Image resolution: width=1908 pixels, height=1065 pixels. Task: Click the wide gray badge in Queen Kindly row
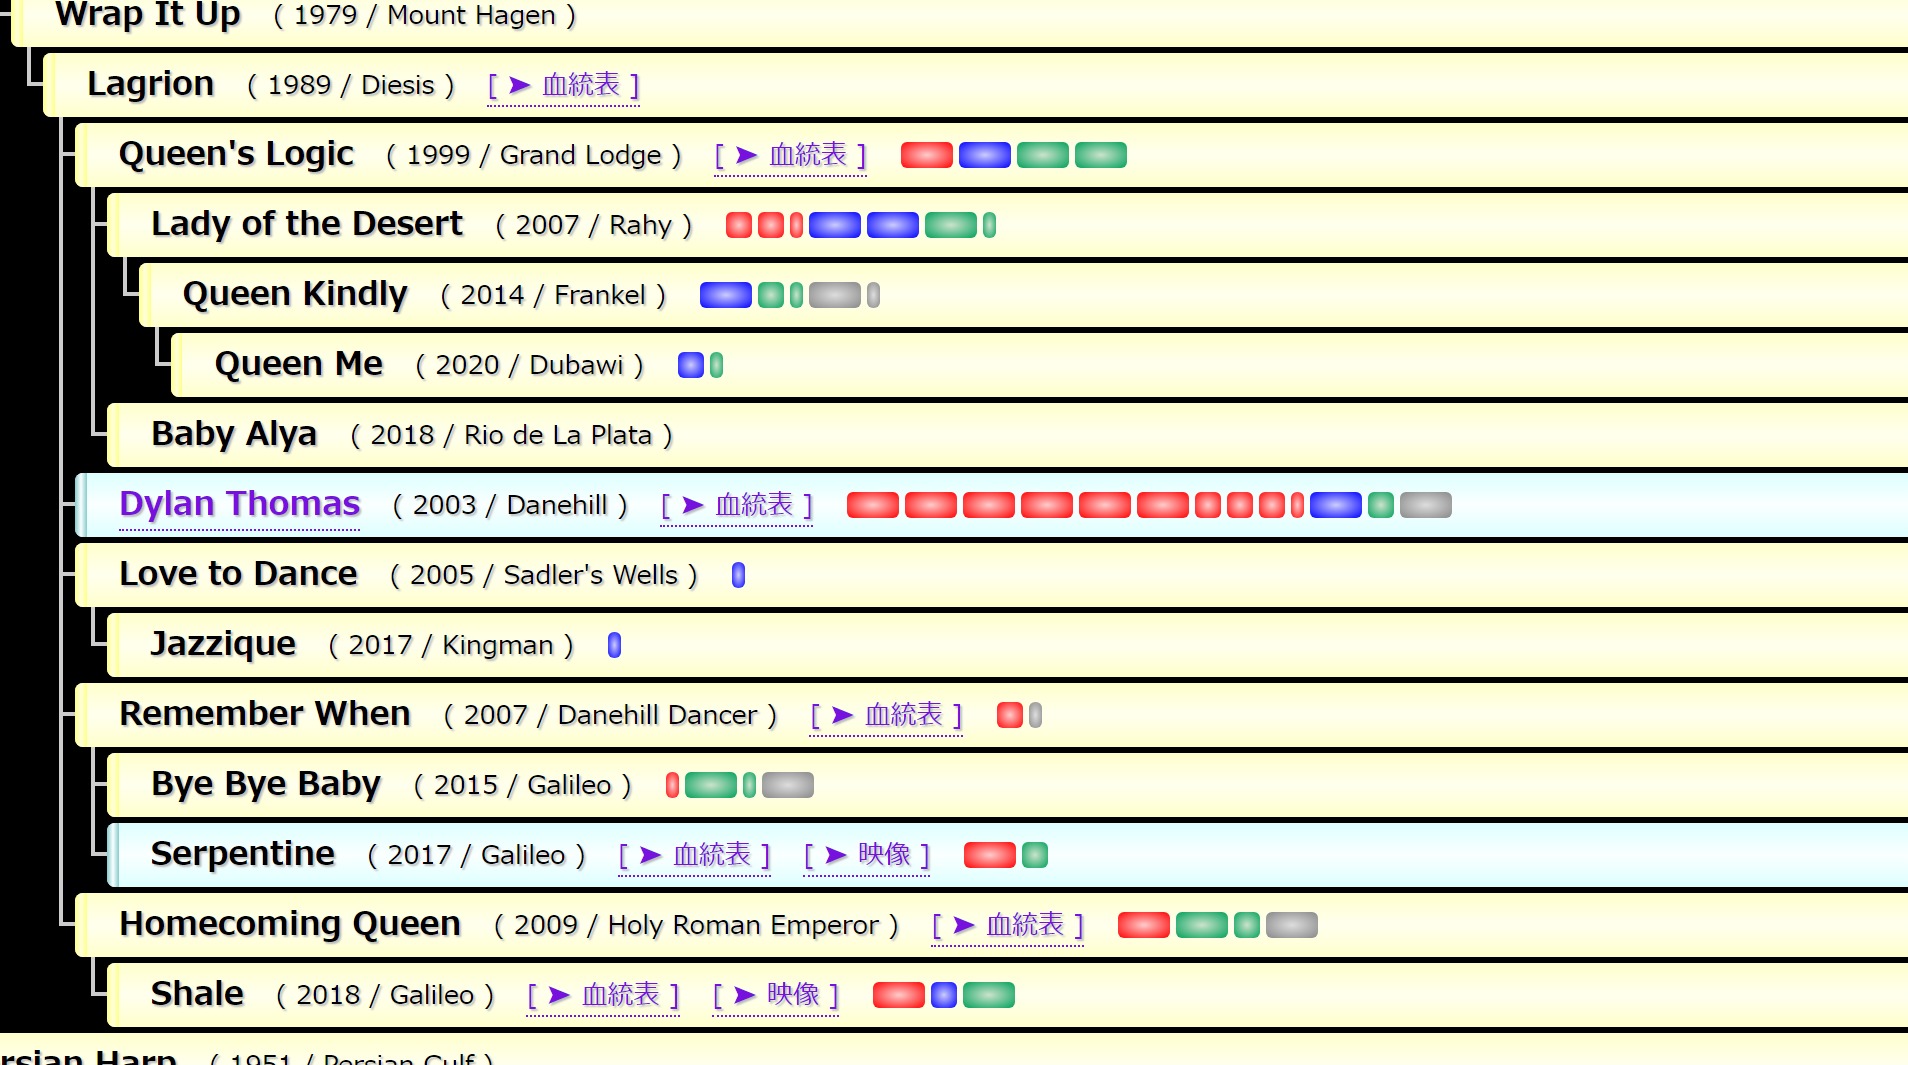(834, 296)
